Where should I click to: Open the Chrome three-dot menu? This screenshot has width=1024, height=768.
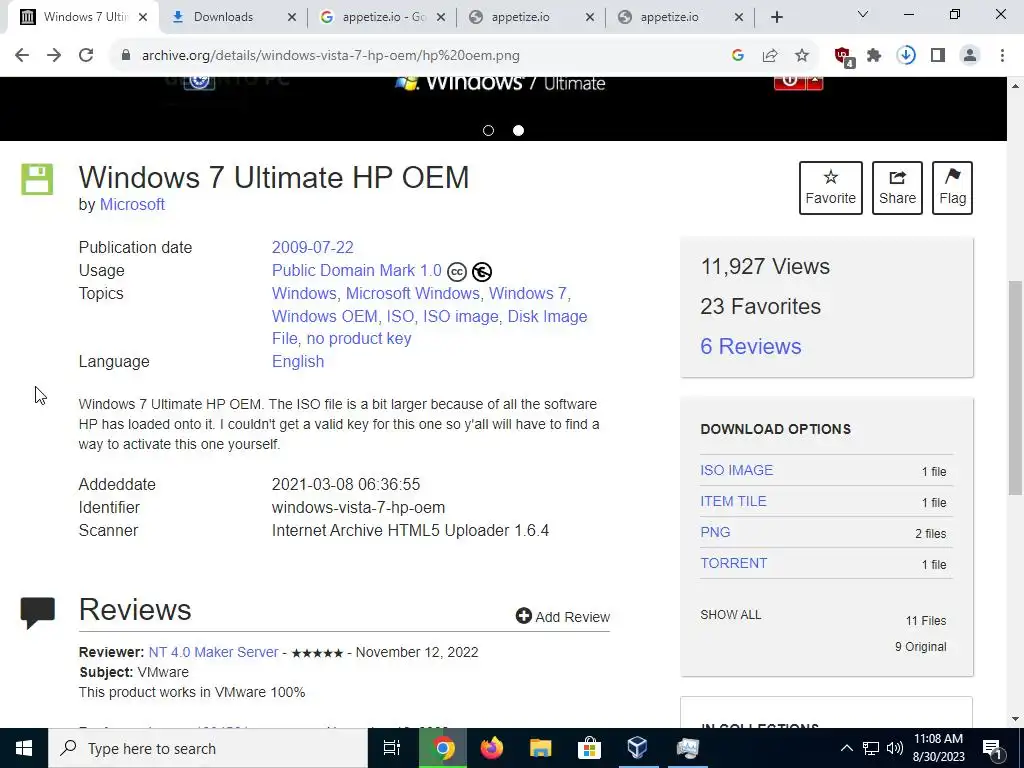[x=1002, y=56]
